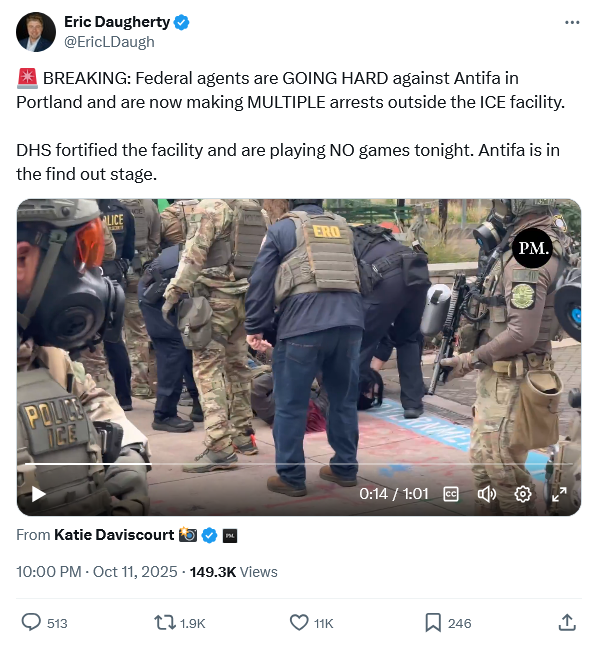This screenshot has width=598, height=653.
Task: Mute the video using the speaker icon
Action: click(486, 494)
